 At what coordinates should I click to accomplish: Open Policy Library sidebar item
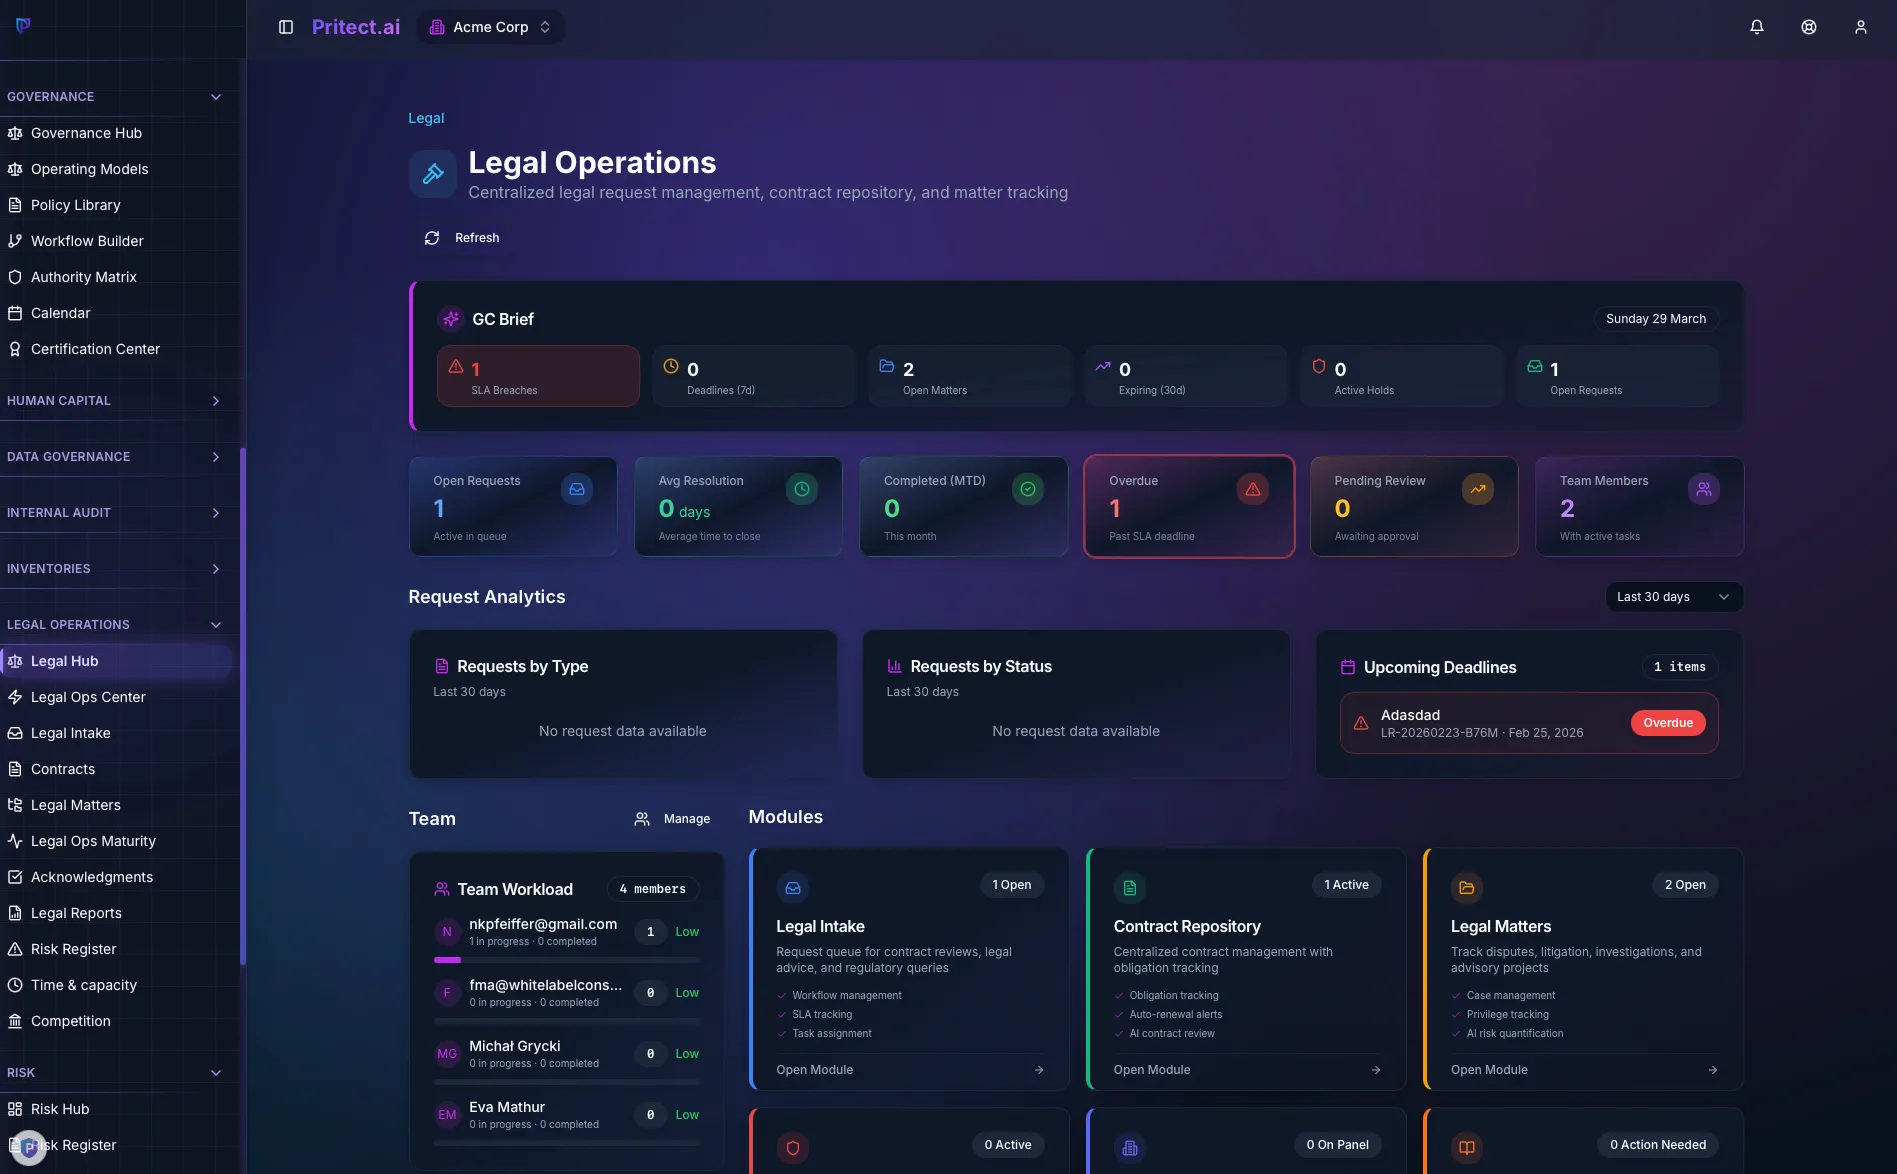(116, 205)
